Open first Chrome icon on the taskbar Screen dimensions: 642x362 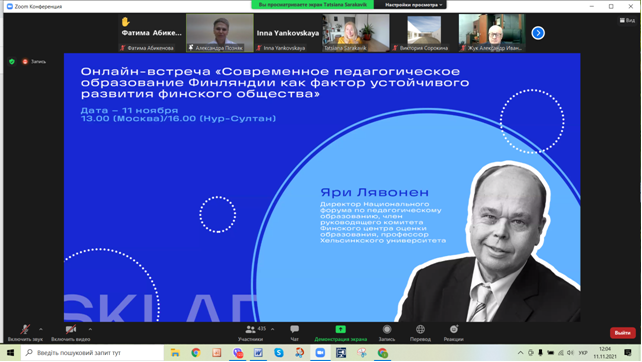[x=196, y=353]
